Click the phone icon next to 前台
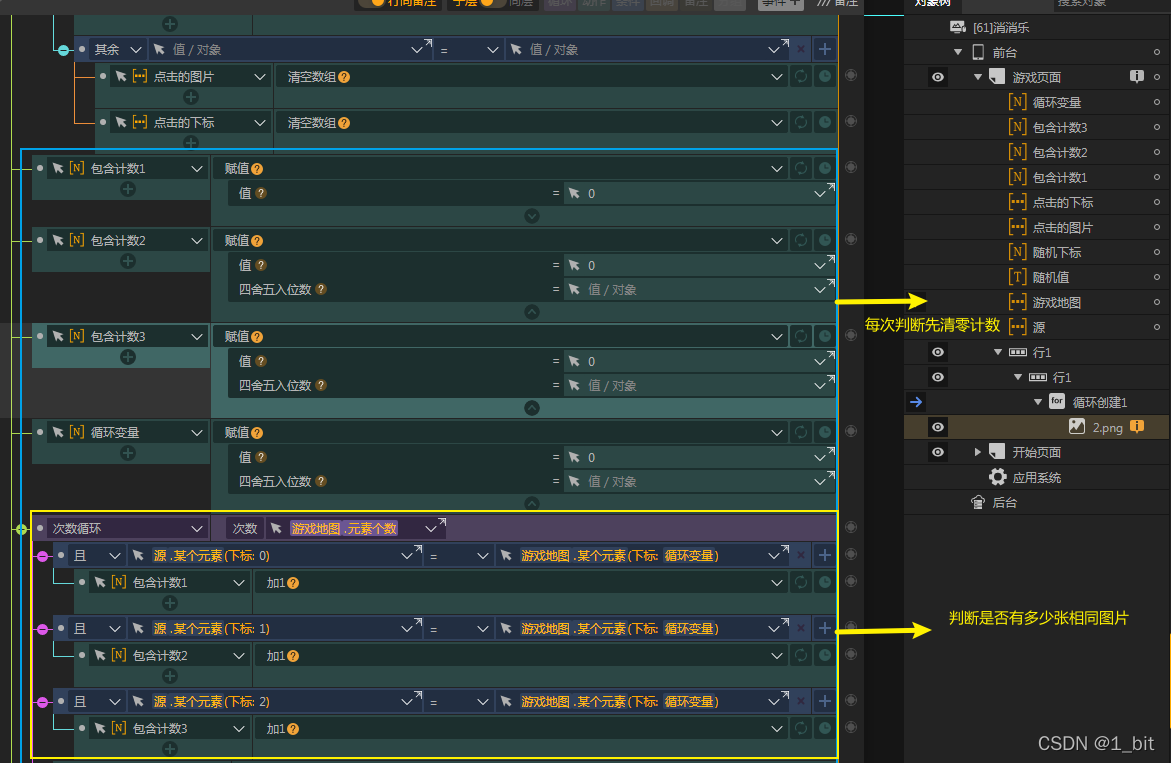The width and height of the screenshot is (1171, 763). pyautogui.click(x=978, y=52)
